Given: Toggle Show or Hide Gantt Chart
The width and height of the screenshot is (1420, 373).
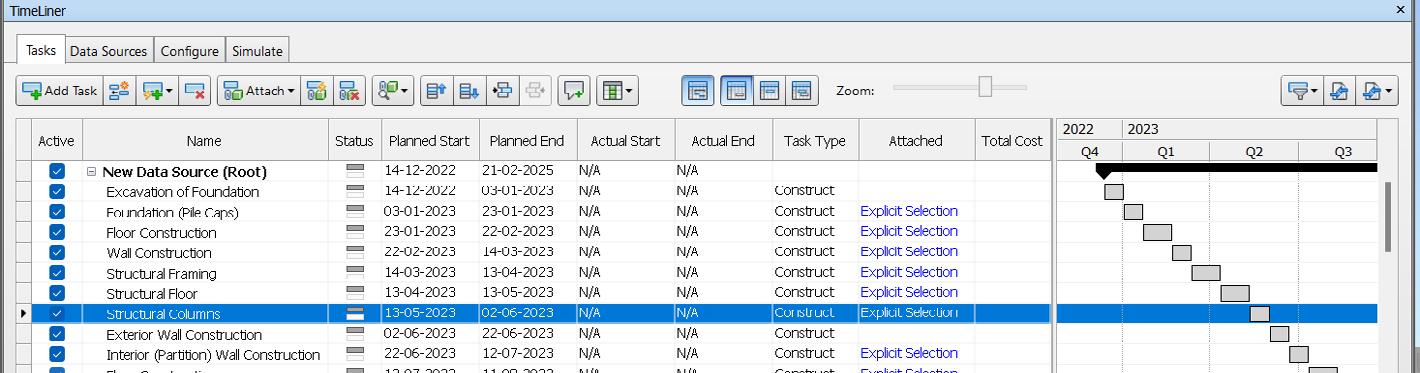Looking at the screenshot, I should pos(699,90).
